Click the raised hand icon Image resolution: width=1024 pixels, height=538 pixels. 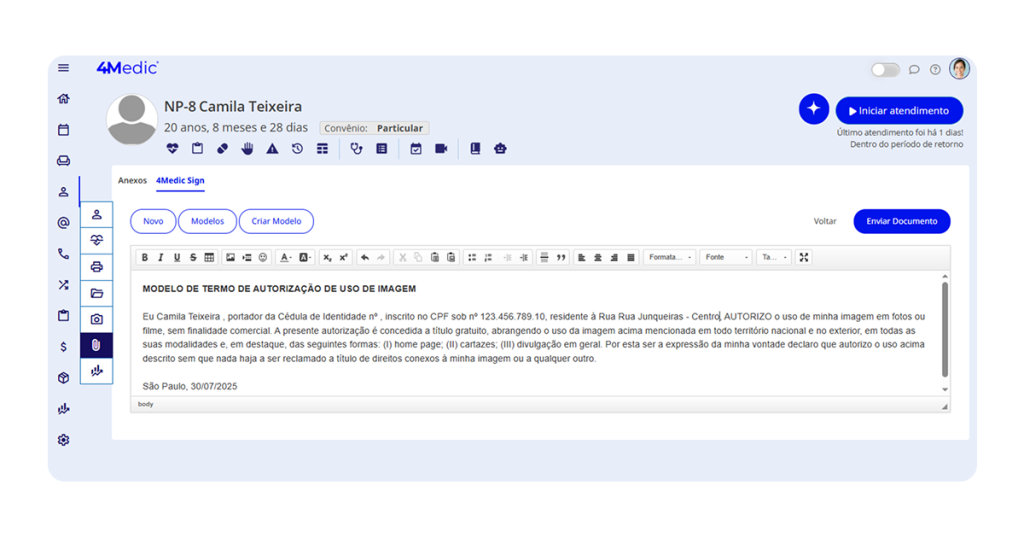coord(248,149)
